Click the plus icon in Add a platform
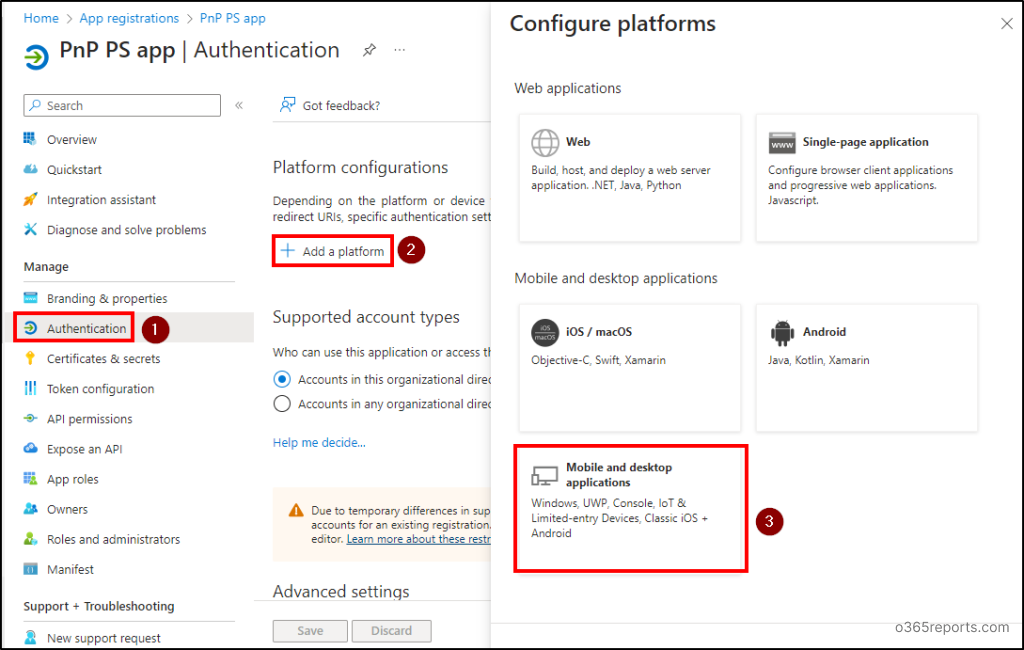Viewport: 1024px width, 650px height. (x=287, y=250)
